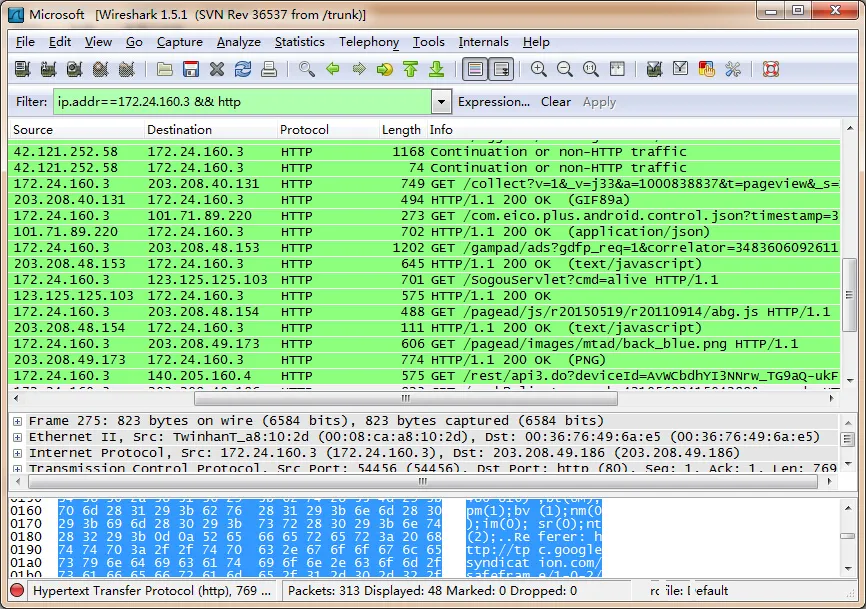
Task: Select packet GET /pagead/images/mtad/back_blue.png
Action: (x=425, y=344)
